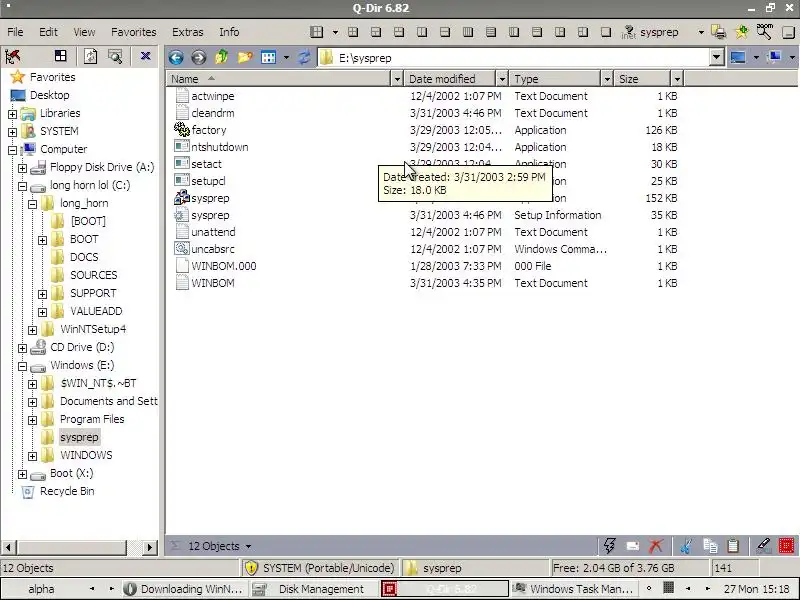Paste with clipboard icon
This screenshot has width=800, height=600.
point(733,546)
